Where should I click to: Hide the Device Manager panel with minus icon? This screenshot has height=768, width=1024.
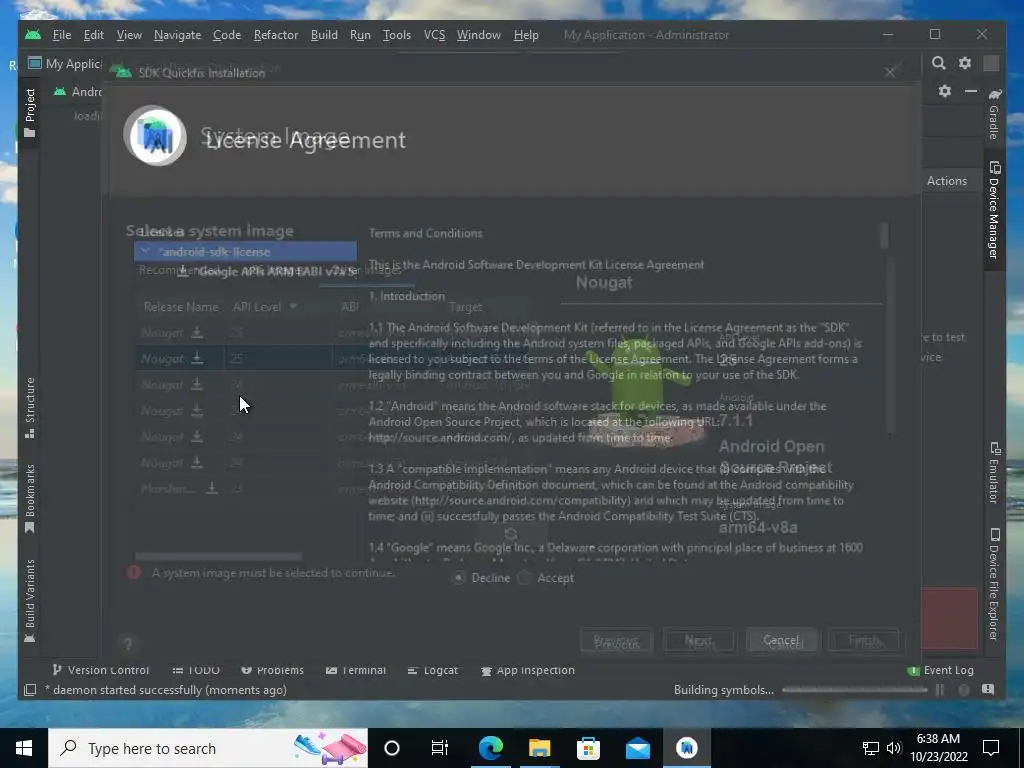tap(971, 91)
